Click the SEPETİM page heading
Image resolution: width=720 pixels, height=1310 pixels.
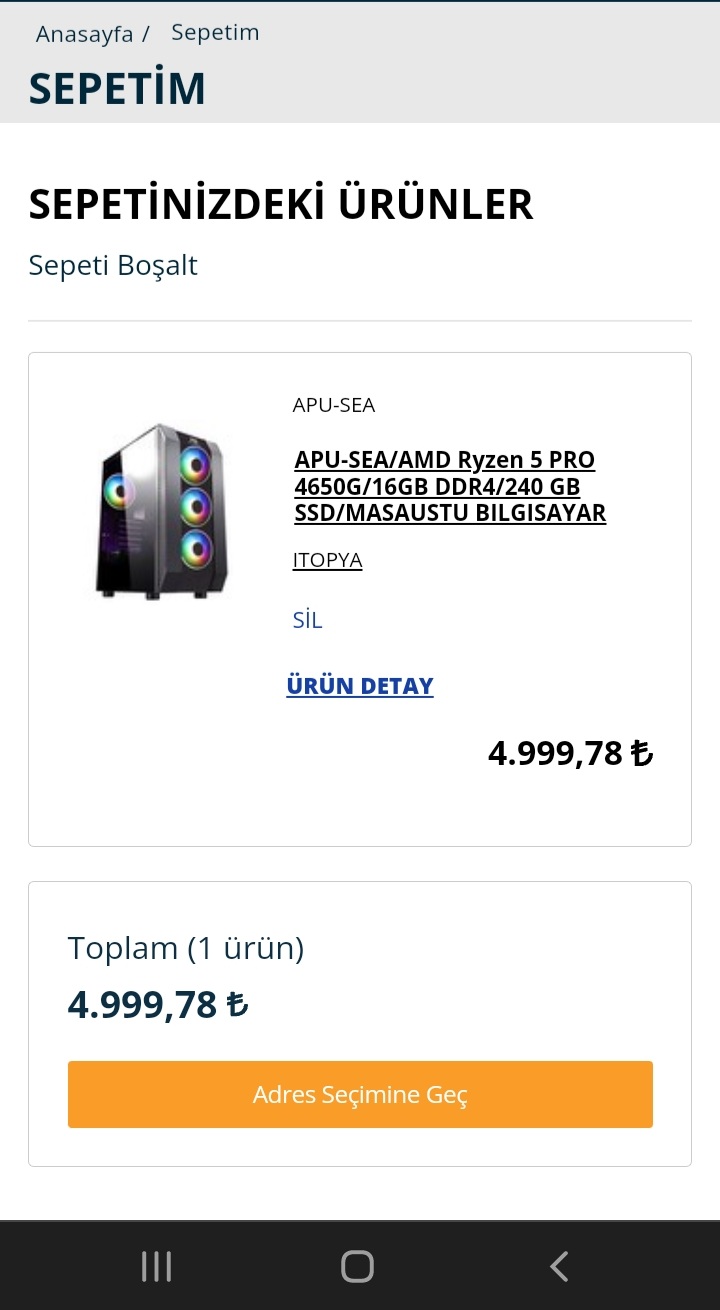pos(117,88)
